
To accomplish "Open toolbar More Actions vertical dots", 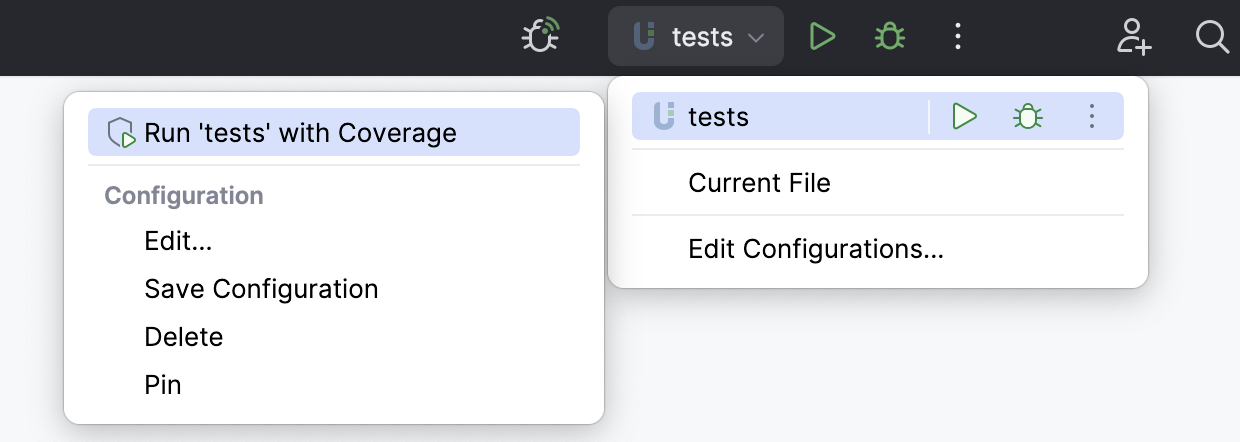I will [958, 38].
